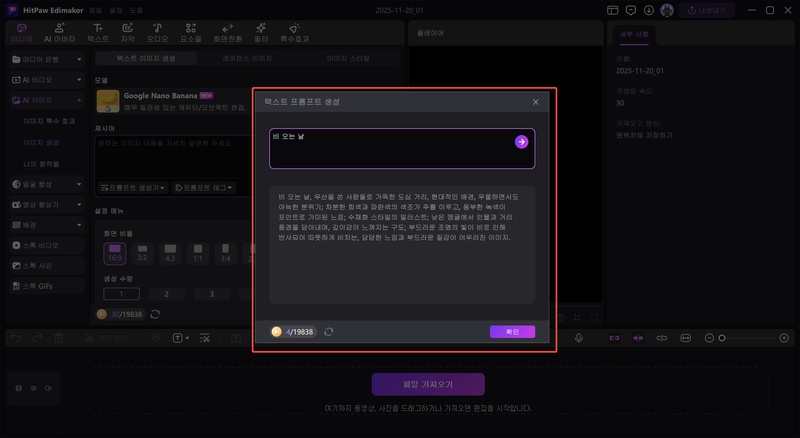Open the 프롬프트 태그 dropdown

point(204,188)
